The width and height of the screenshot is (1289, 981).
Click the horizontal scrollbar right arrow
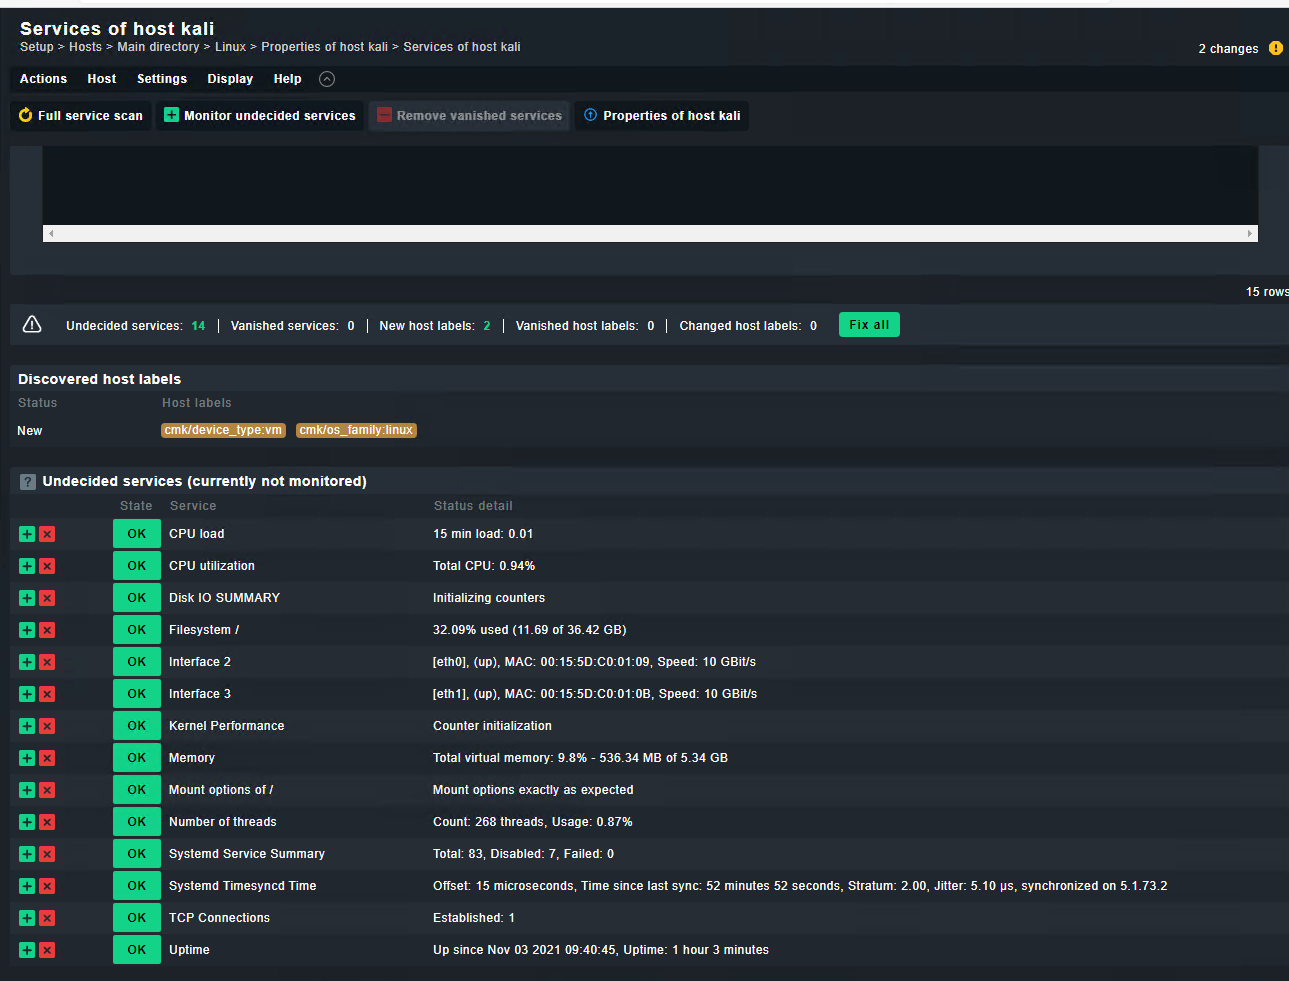1249,234
